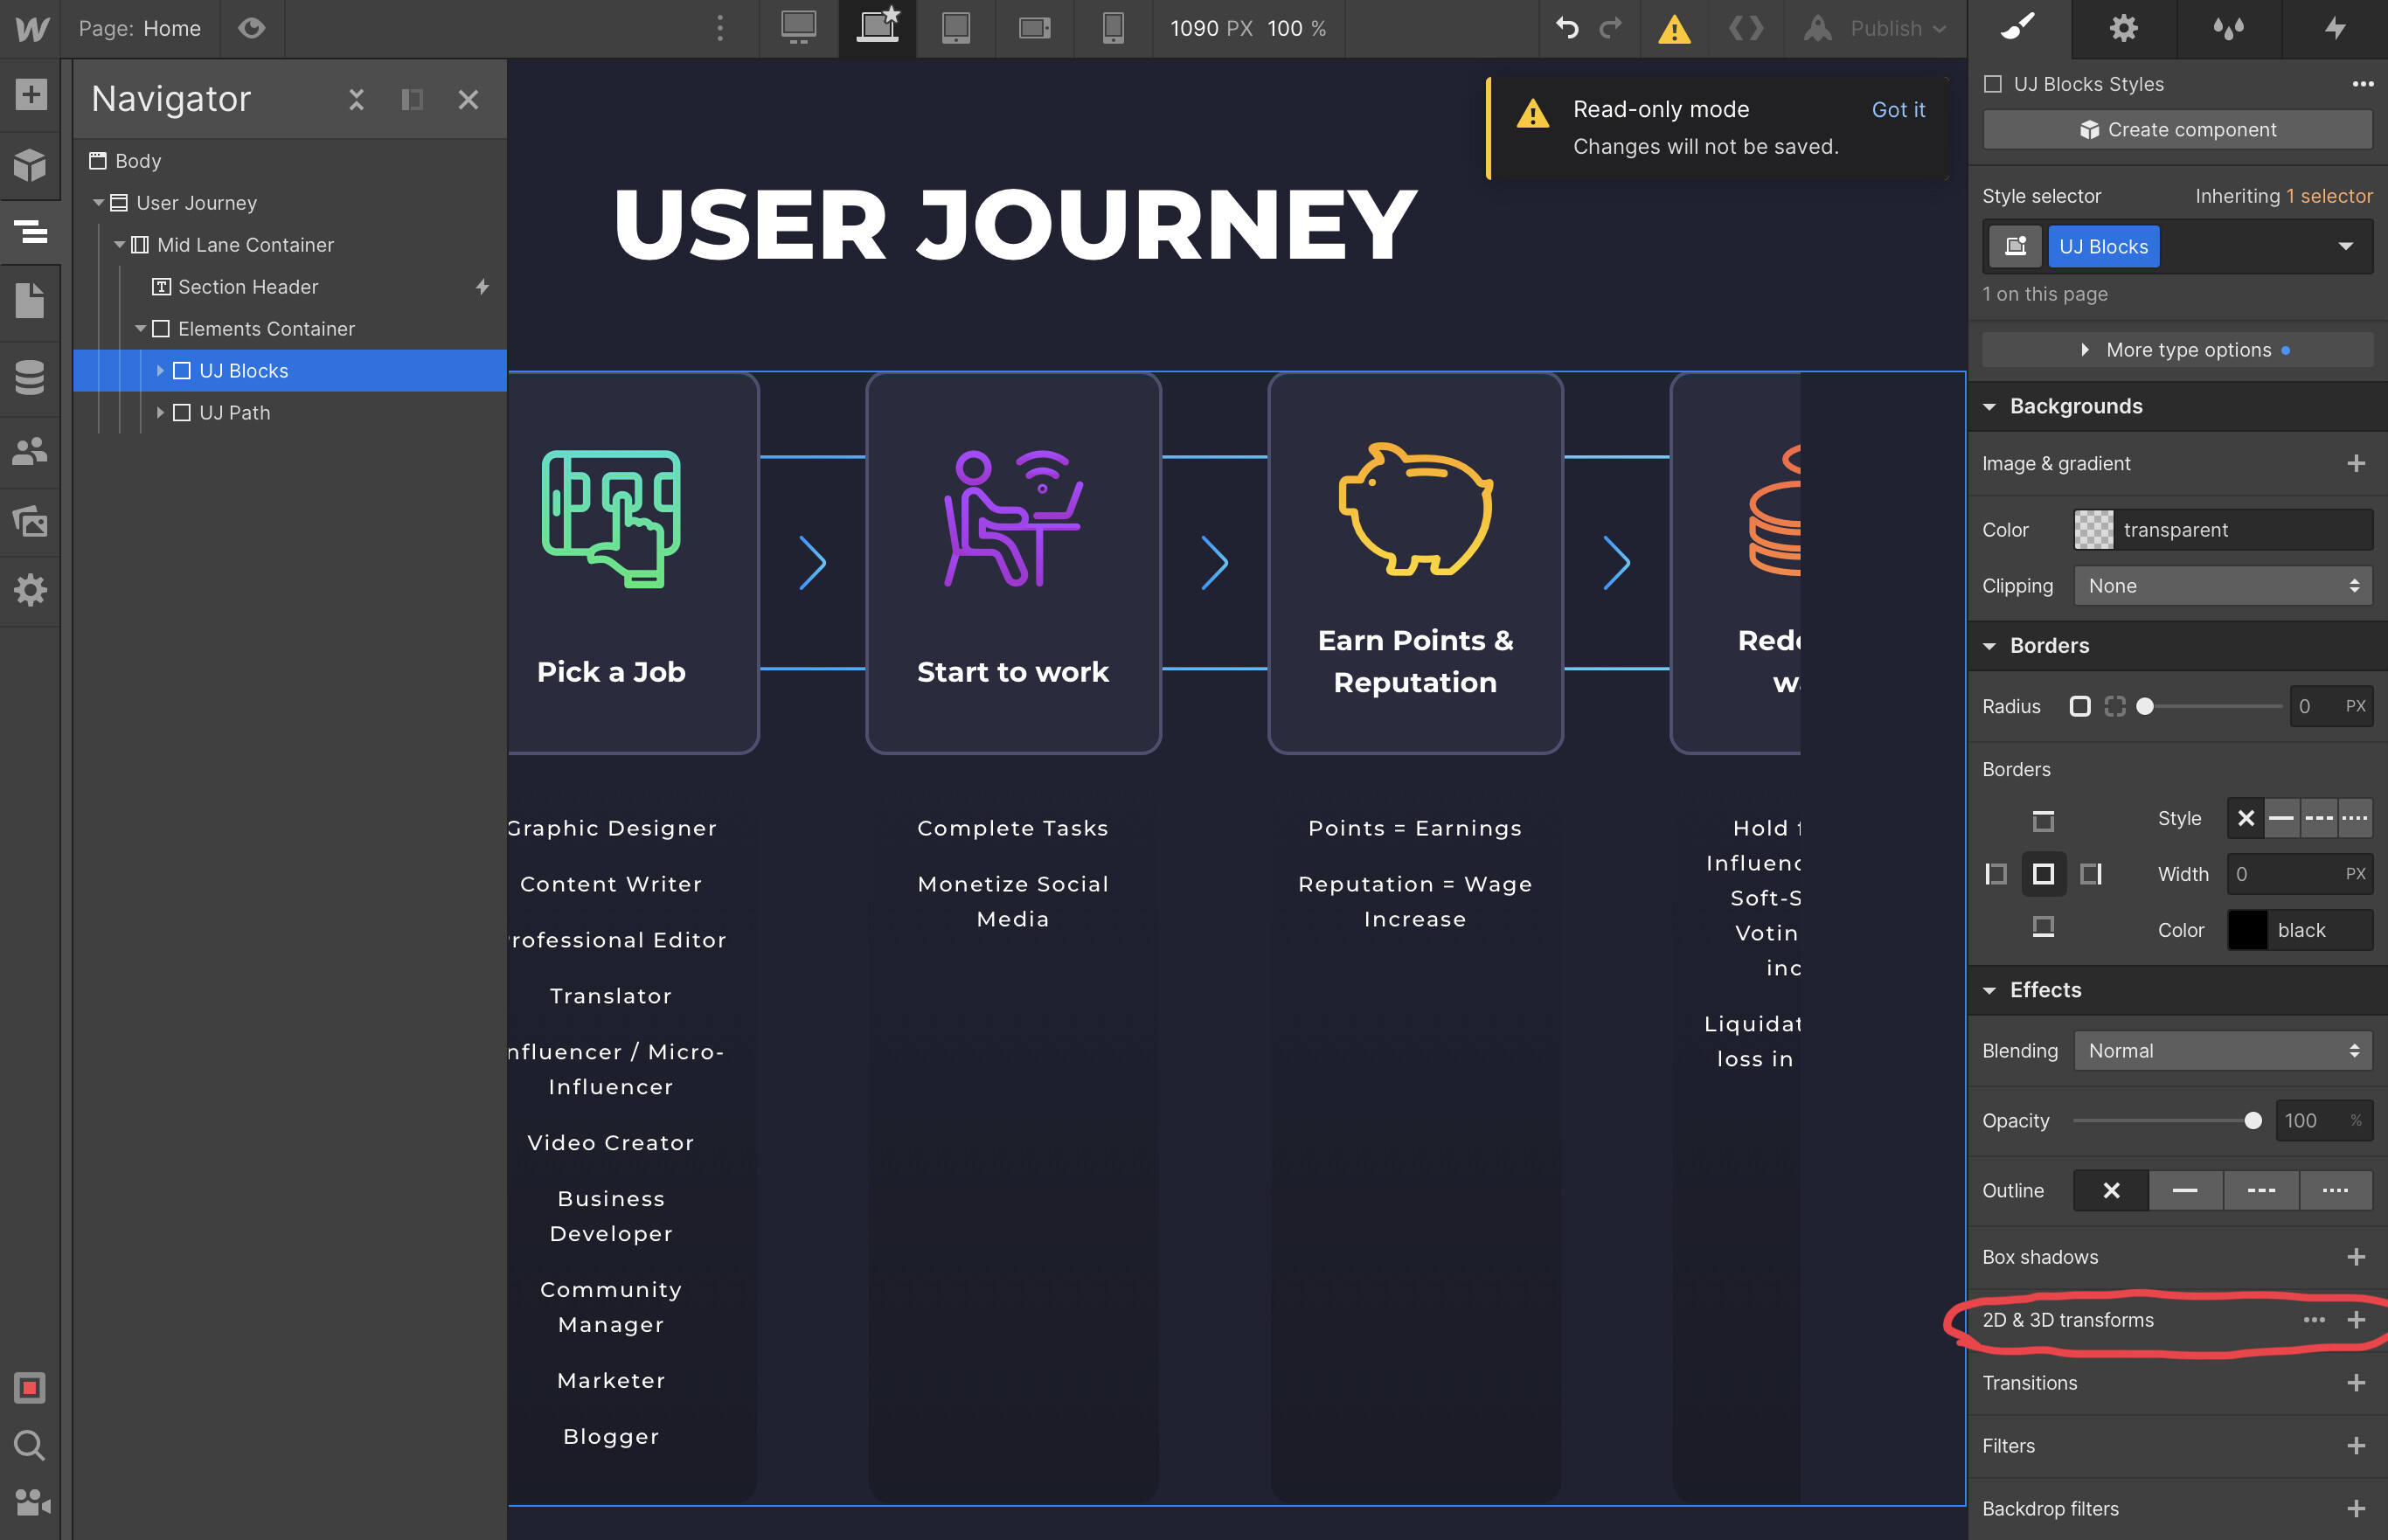Open the Clipping dropdown

click(2222, 586)
